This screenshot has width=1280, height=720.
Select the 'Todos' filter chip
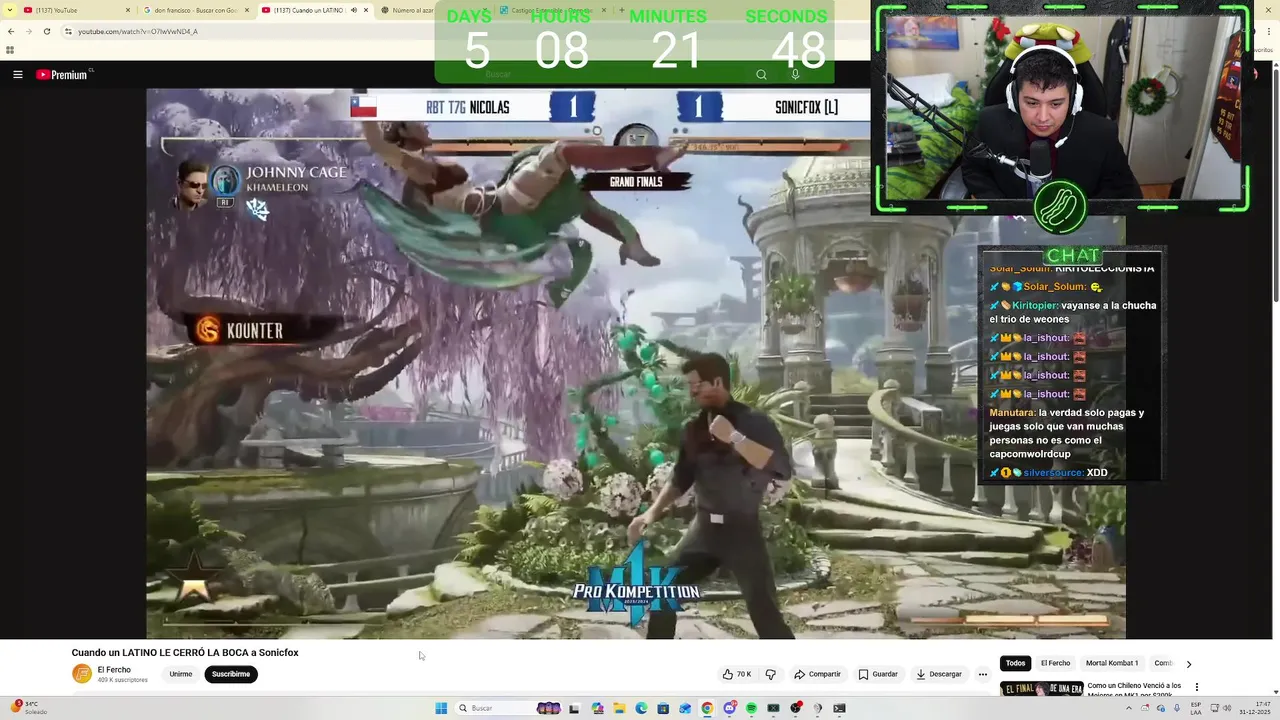click(1015, 663)
